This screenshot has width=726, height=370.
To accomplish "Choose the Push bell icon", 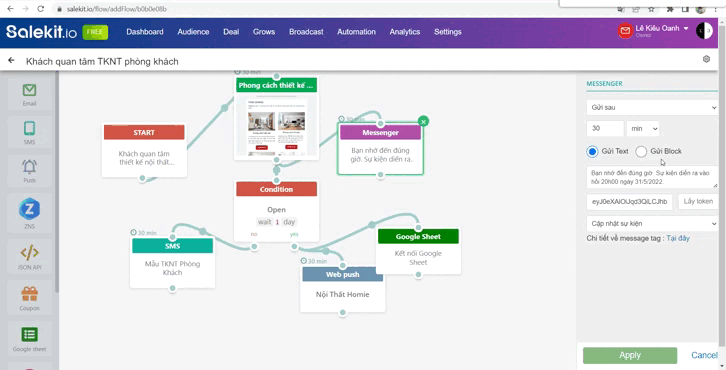I will [29, 166].
